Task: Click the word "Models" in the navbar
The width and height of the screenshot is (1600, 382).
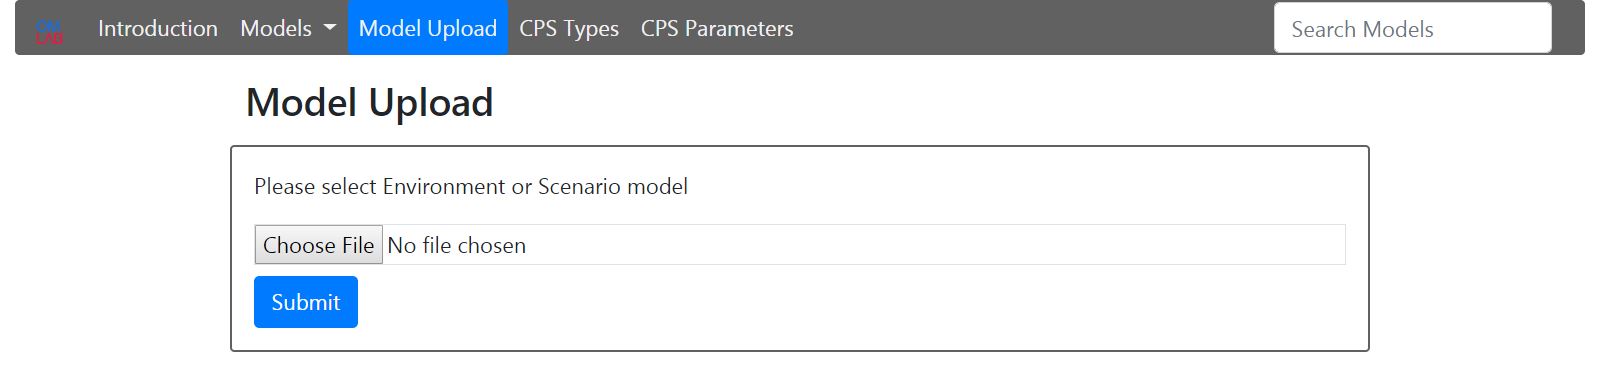Action: pos(276,28)
